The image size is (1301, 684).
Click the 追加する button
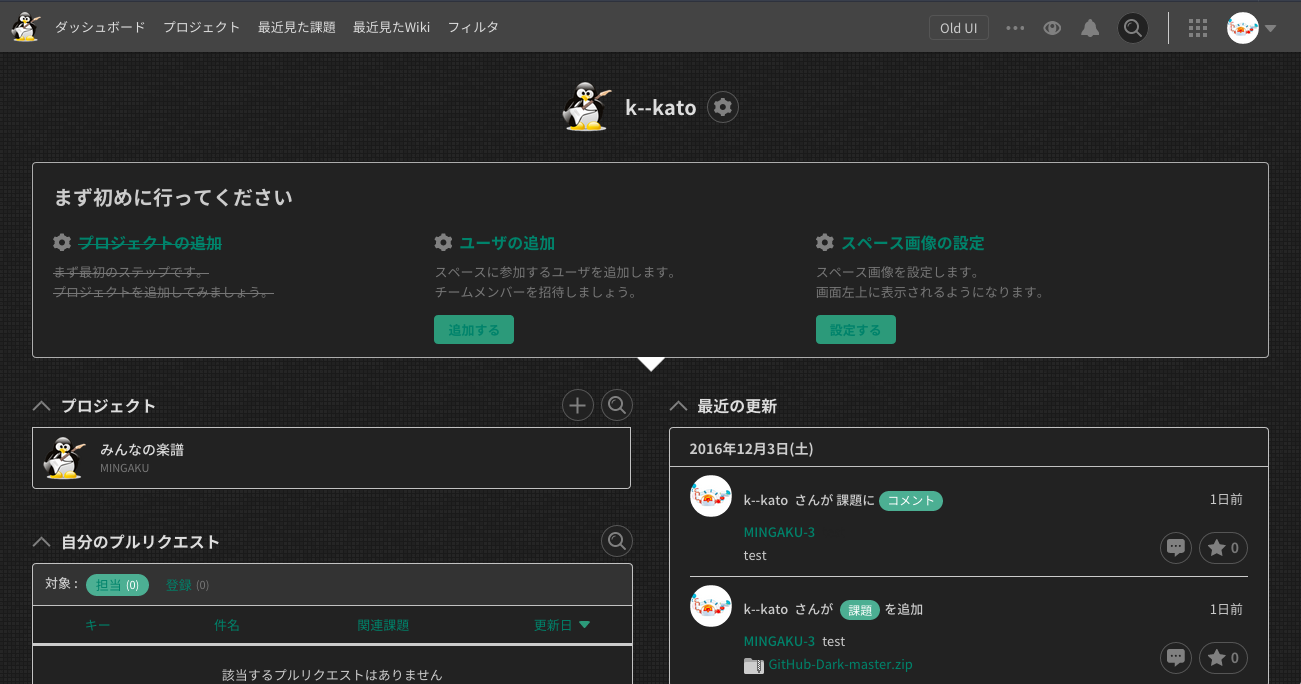[474, 330]
